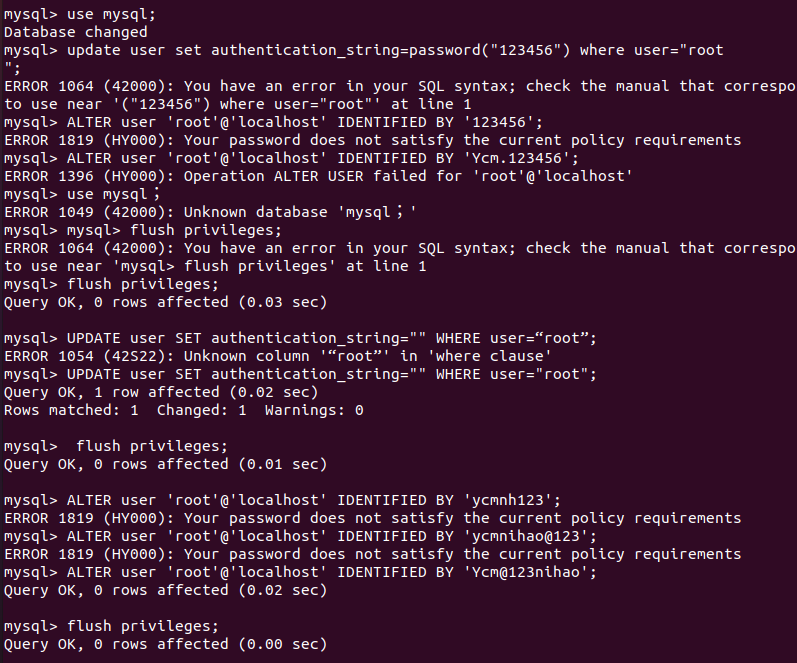Click final 'Query OK' line showing 0.00 sec

(165, 645)
